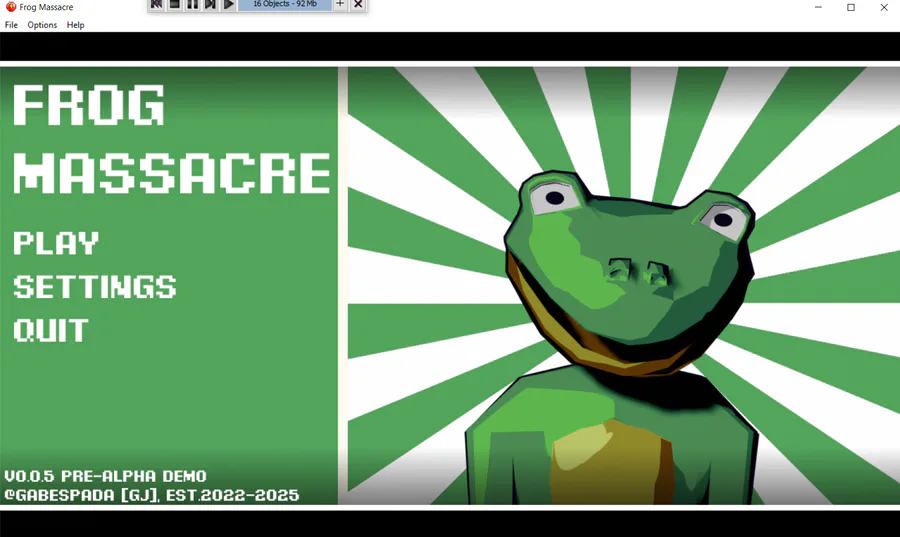This screenshot has width=900, height=537.
Task: Click the Frog Massacre app icon in the title bar
Action: coord(10,7)
